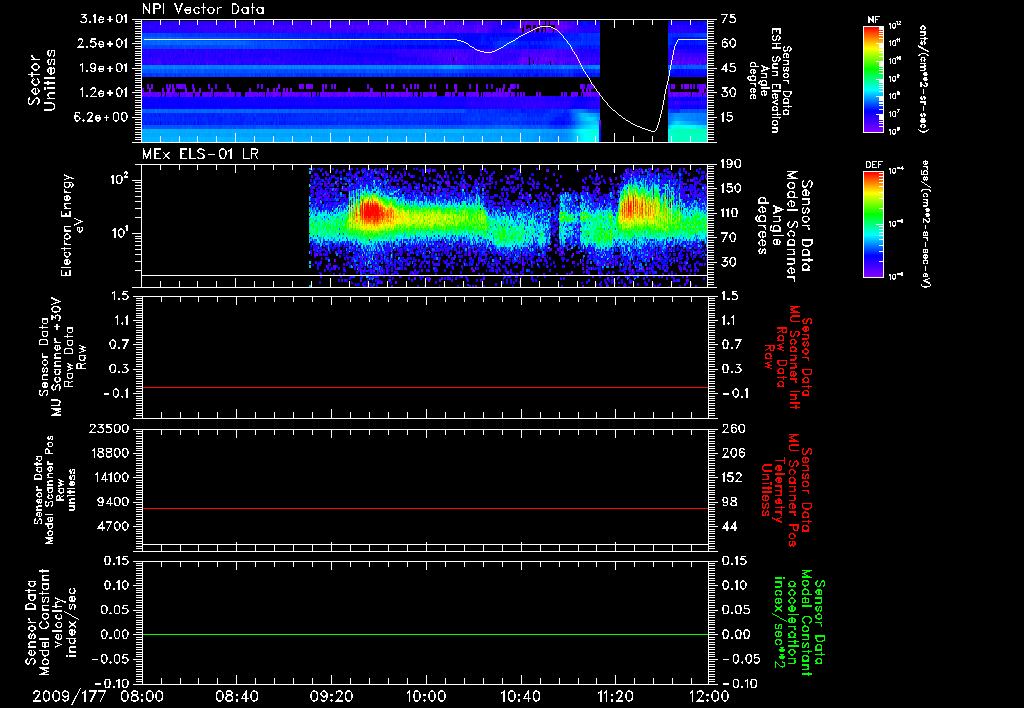The height and width of the screenshot is (708, 1024).
Task: Click the 9400 scanner position tick label
Action: coord(114,502)
